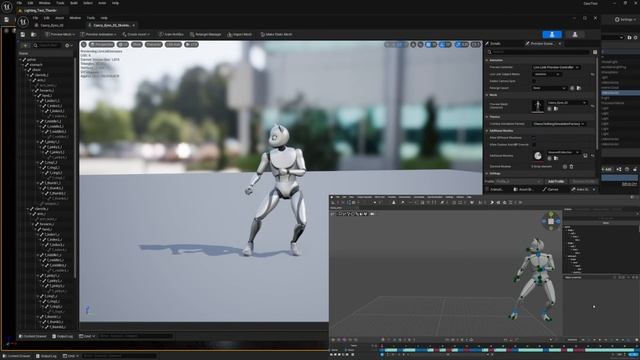This screenshot has height=360, width=640.
Task: Open the Show menu in the viewport
Action: (x=137, y=44)
